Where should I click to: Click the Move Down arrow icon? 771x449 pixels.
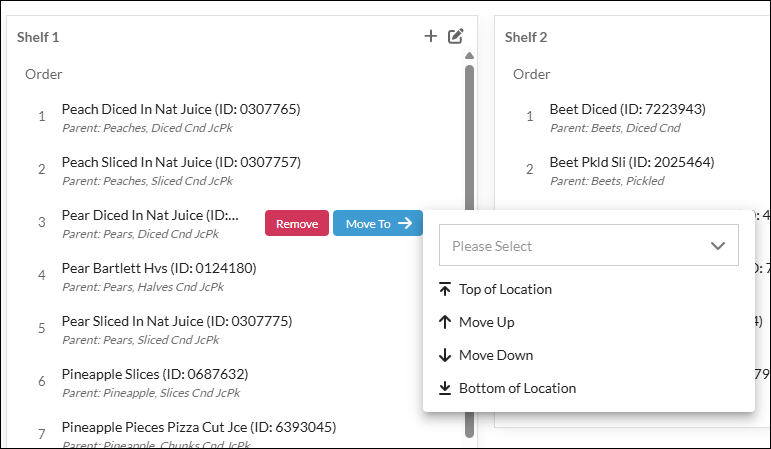[445, 355]
